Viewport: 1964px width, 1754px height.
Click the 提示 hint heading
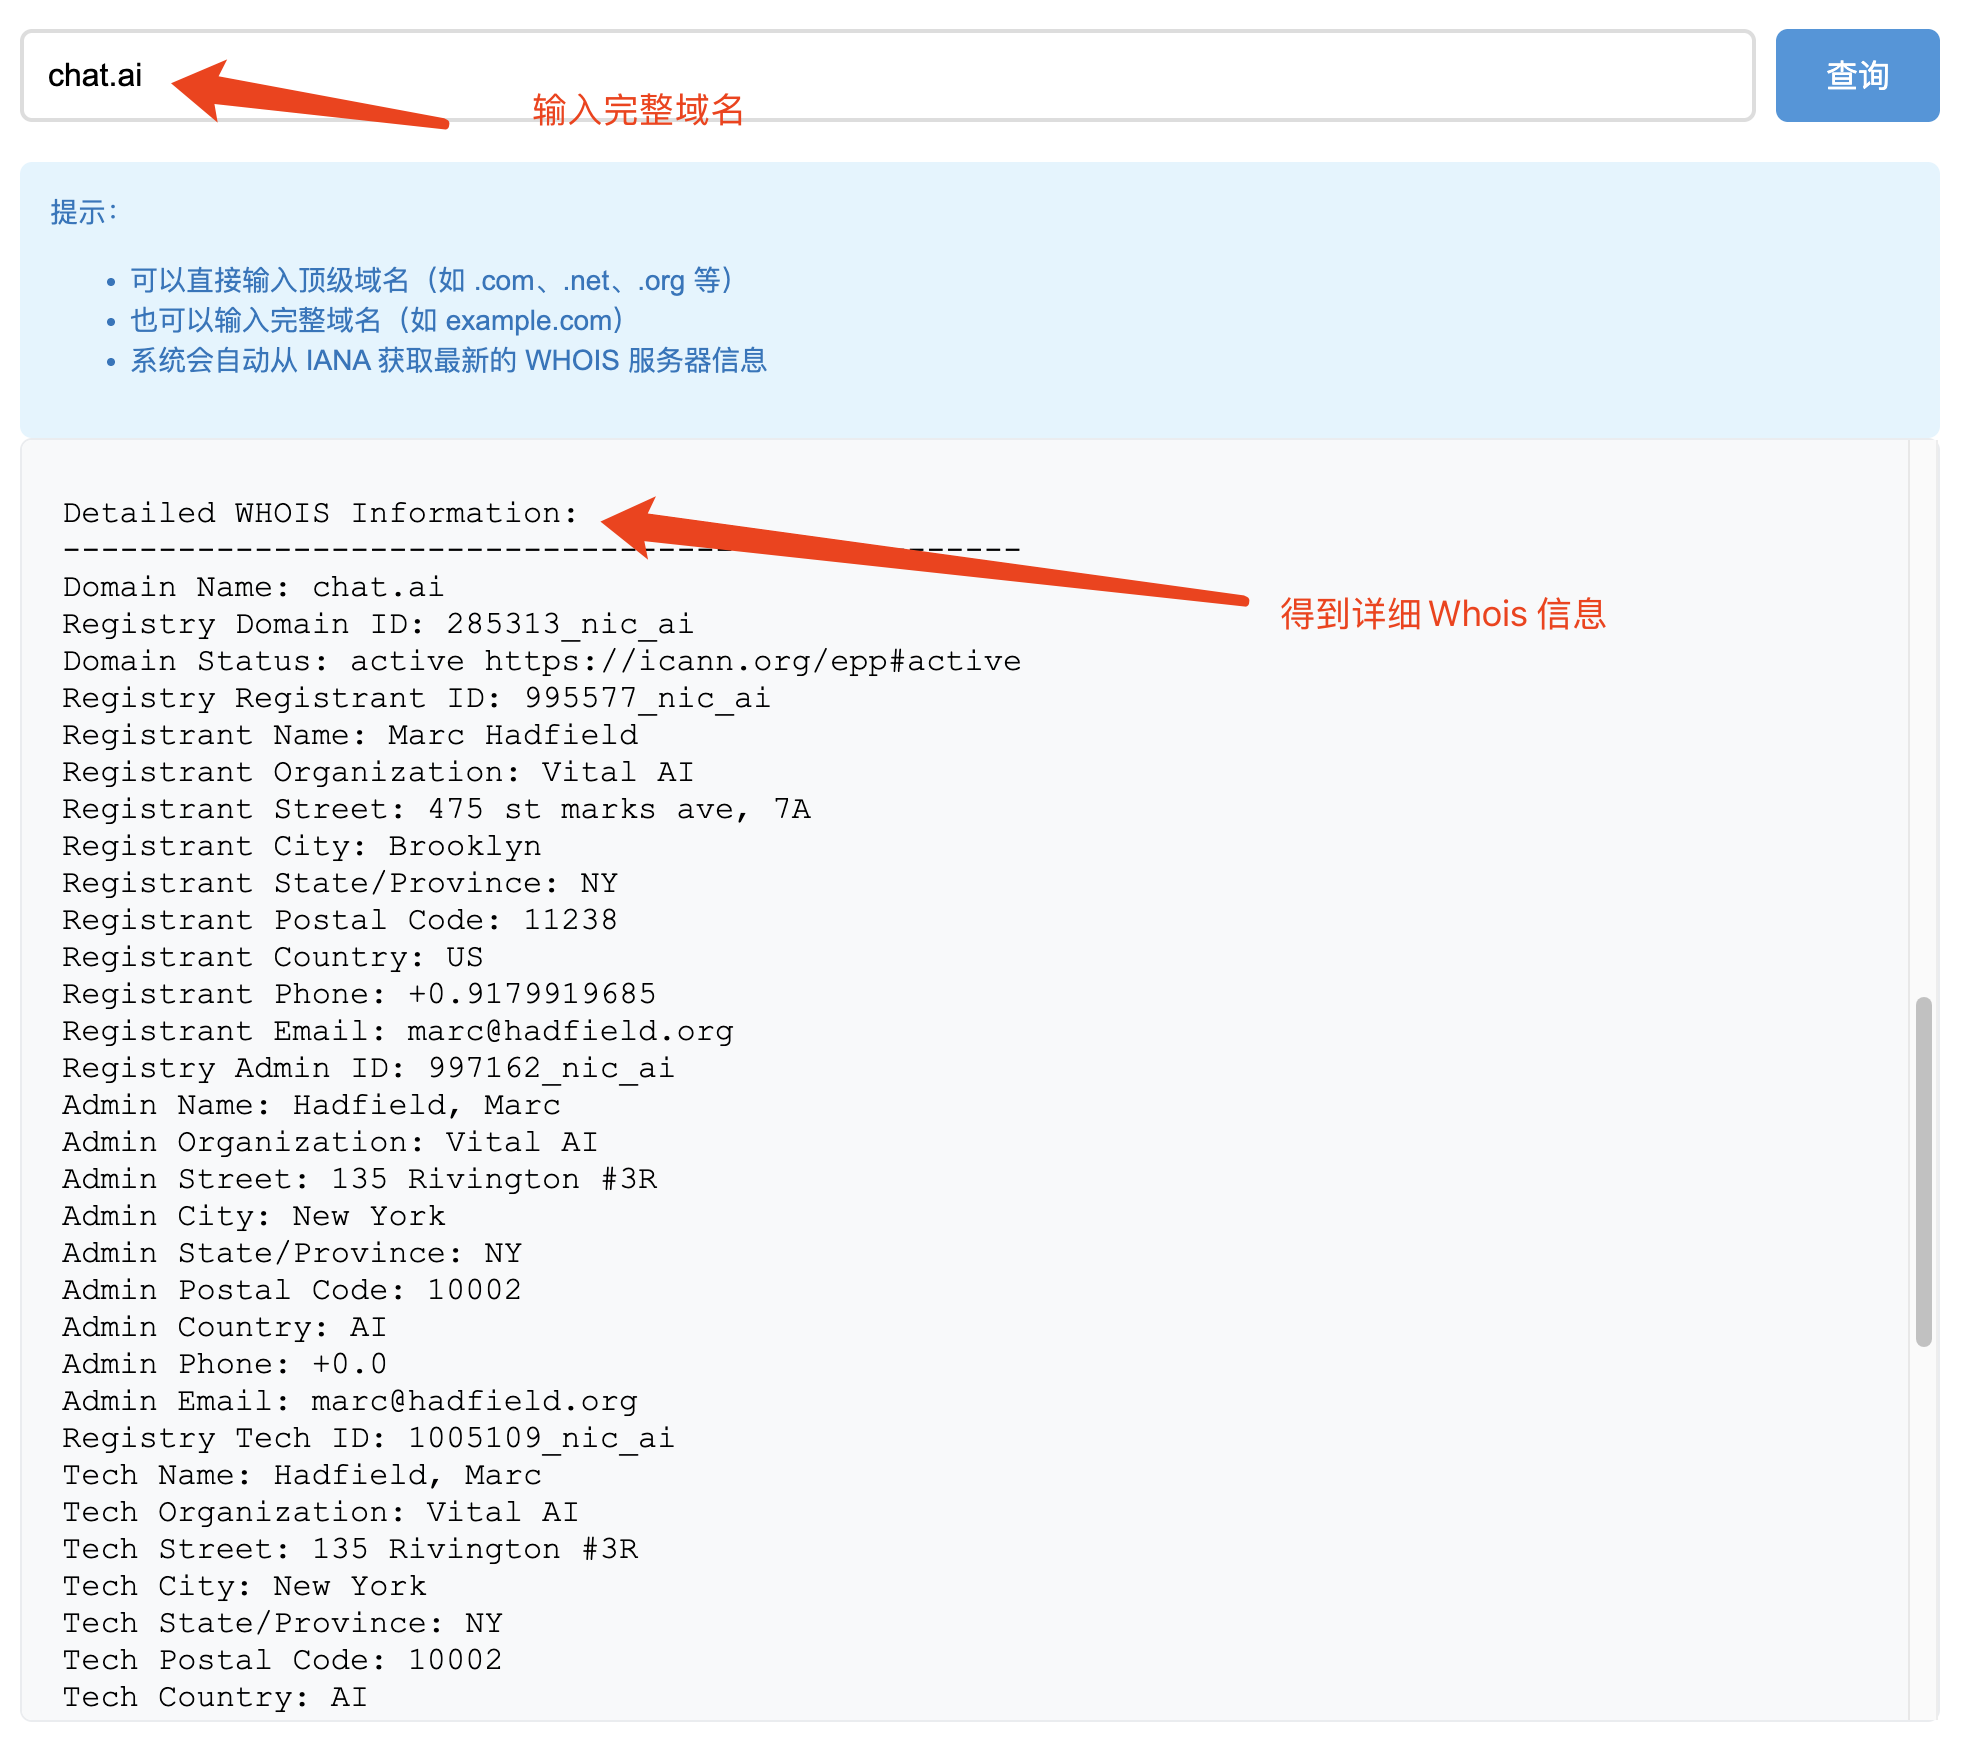[x=84, y=212]
